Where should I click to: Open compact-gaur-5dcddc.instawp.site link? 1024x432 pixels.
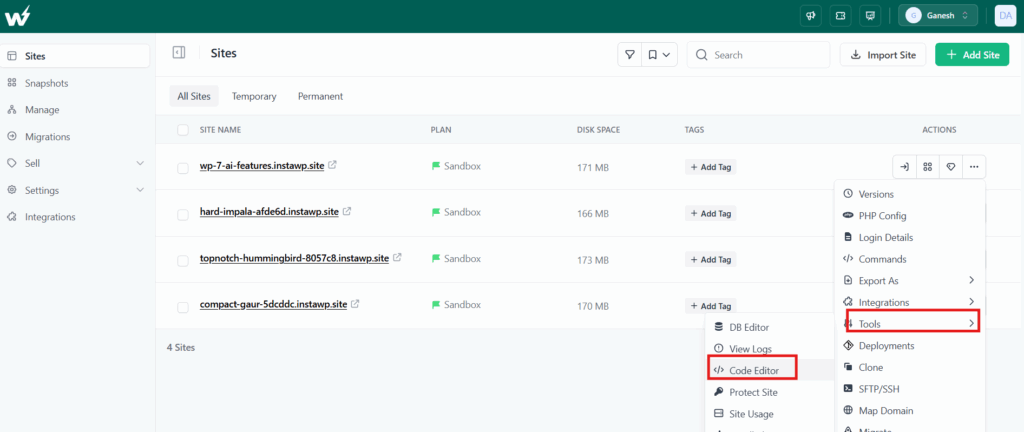pos(273,305)
